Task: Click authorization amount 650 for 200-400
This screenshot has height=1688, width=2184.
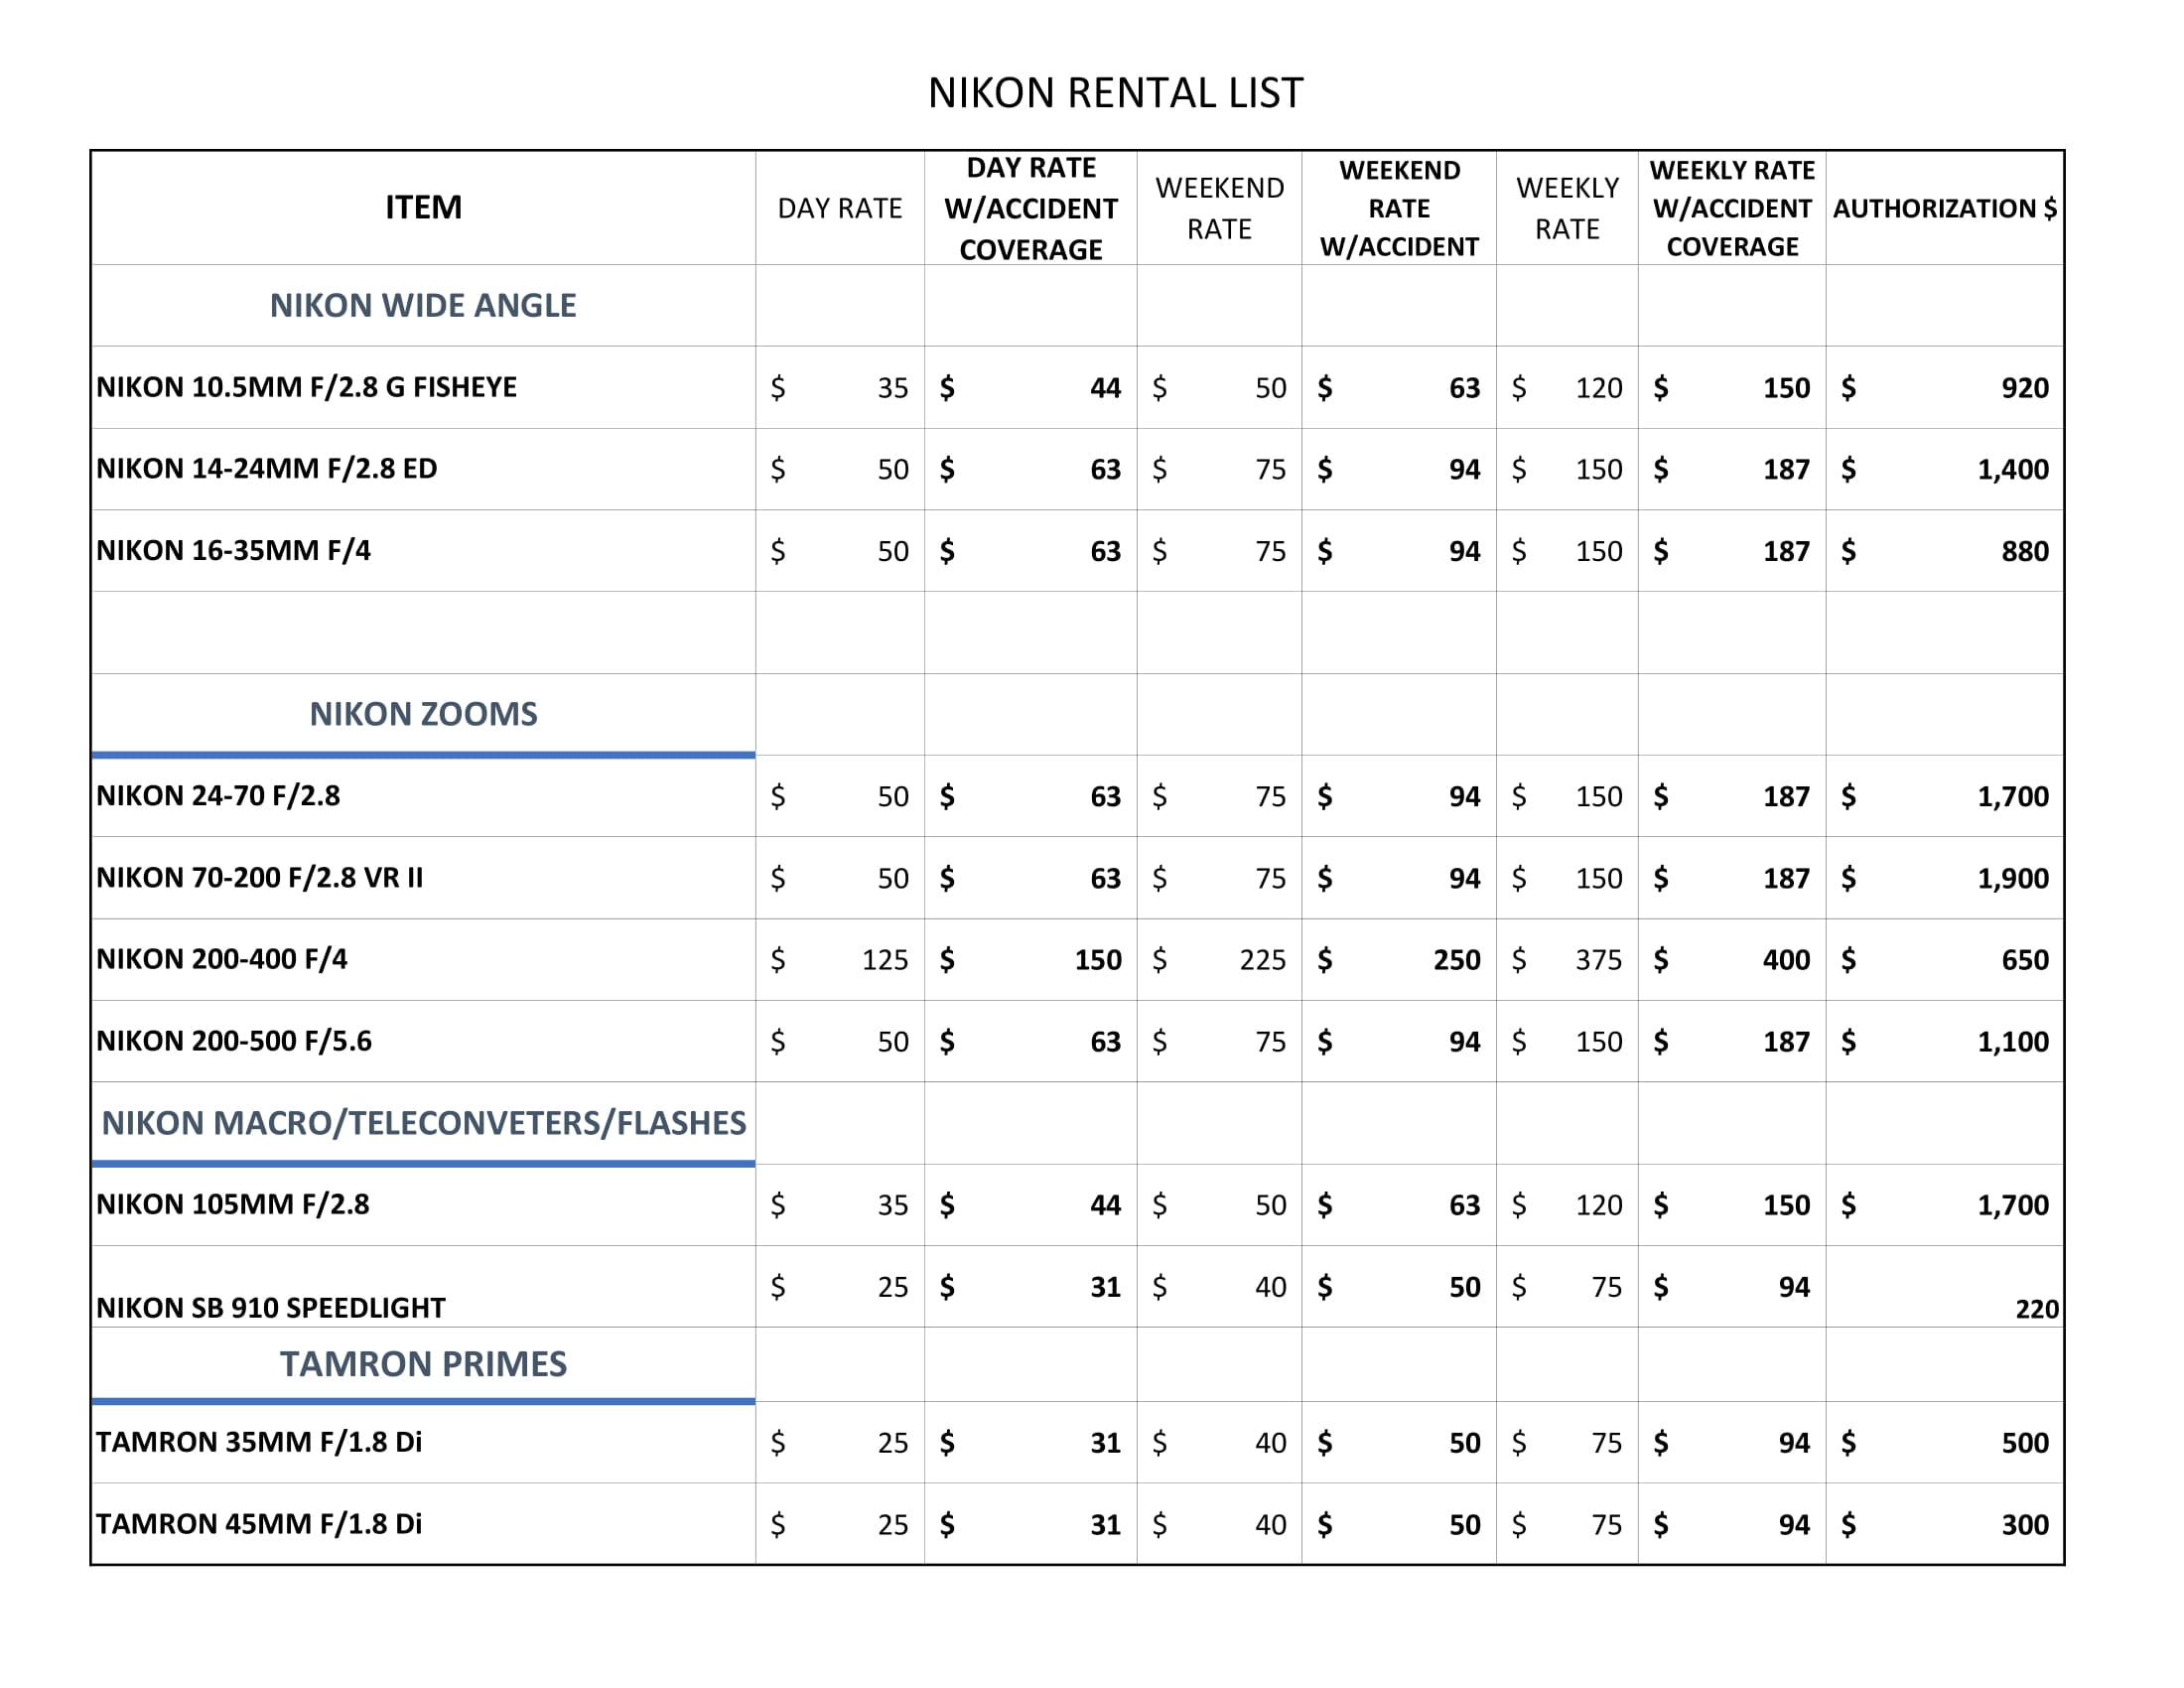Action: pyautogui.click(x=2024, y=960)
